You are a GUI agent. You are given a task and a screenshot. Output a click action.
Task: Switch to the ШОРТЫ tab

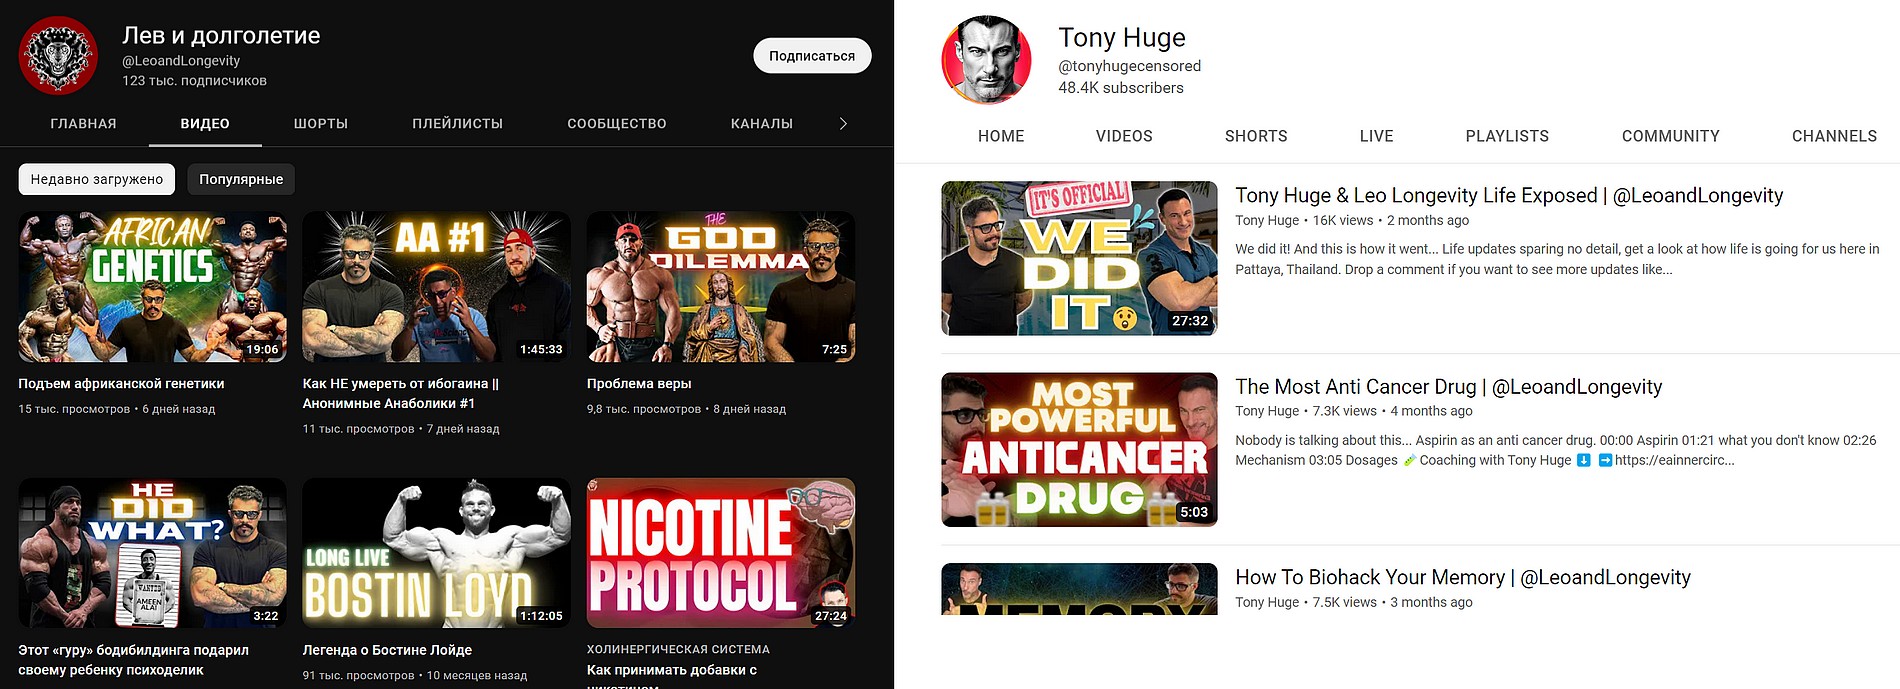[x=321, y=124]
